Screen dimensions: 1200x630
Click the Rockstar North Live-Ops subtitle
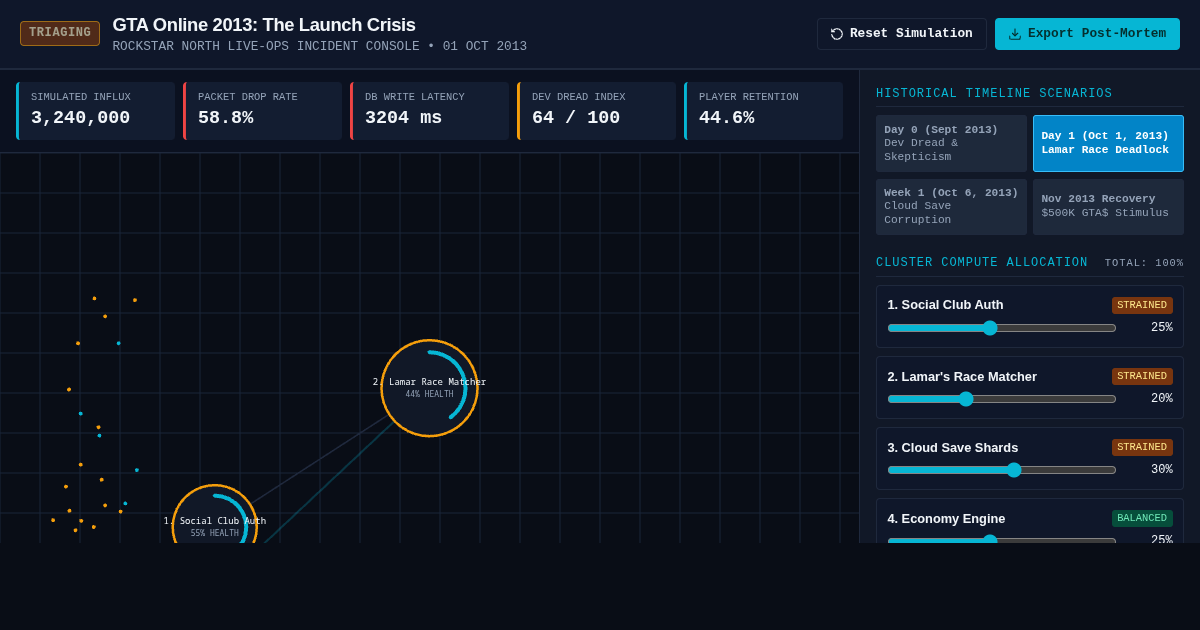(x=319, y=47)
